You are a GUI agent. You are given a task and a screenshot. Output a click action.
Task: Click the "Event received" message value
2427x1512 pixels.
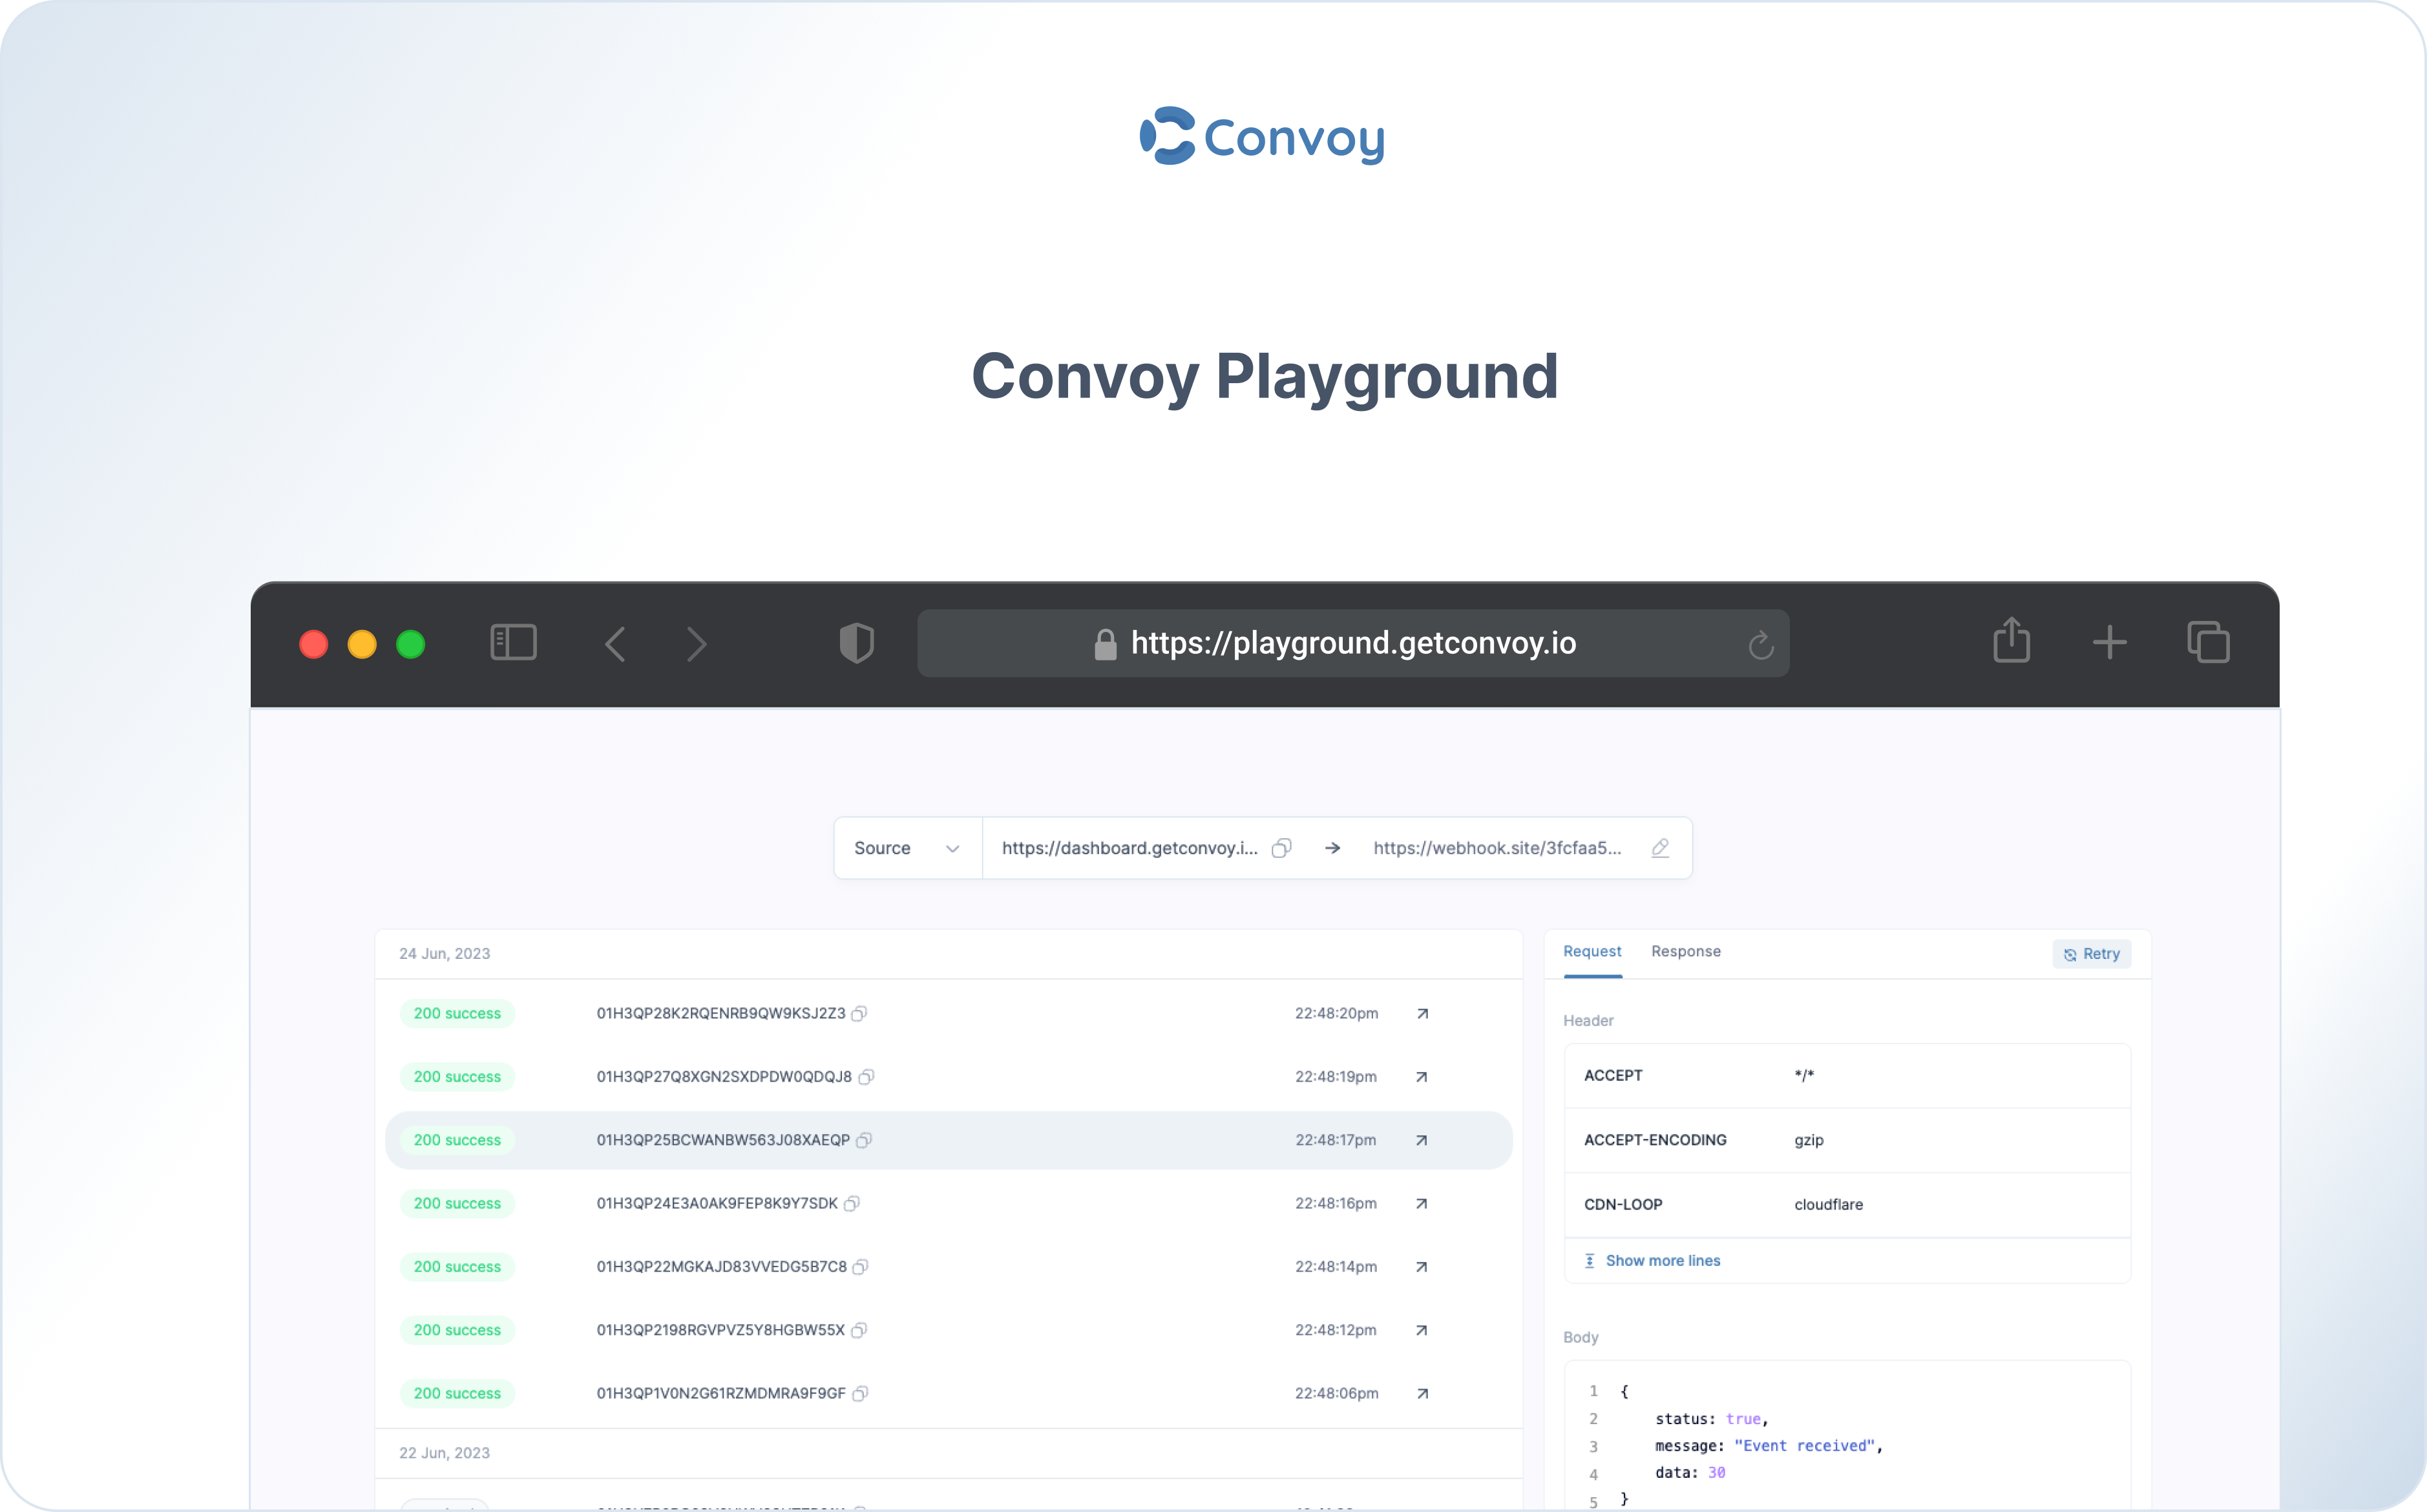tap(1804, 1446)
